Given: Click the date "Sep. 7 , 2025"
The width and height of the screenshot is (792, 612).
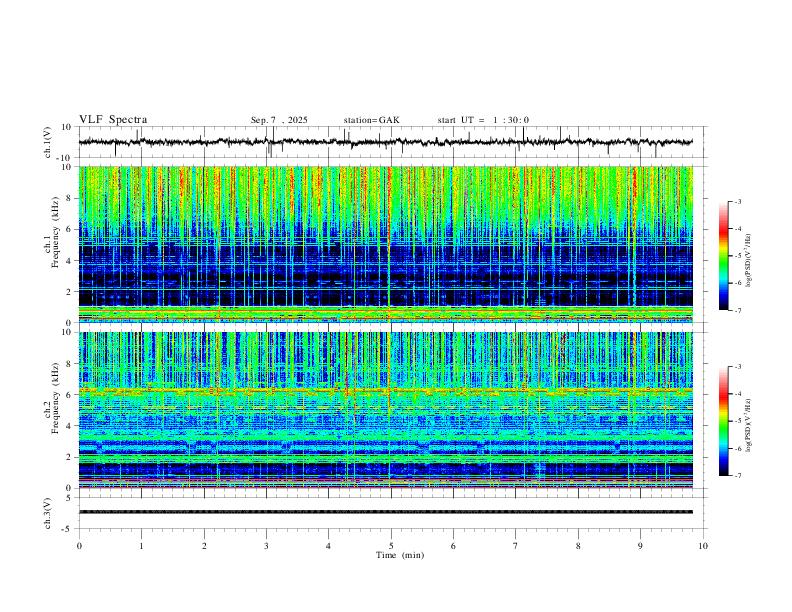Looking at the screenshot, I should click(279, 120).
